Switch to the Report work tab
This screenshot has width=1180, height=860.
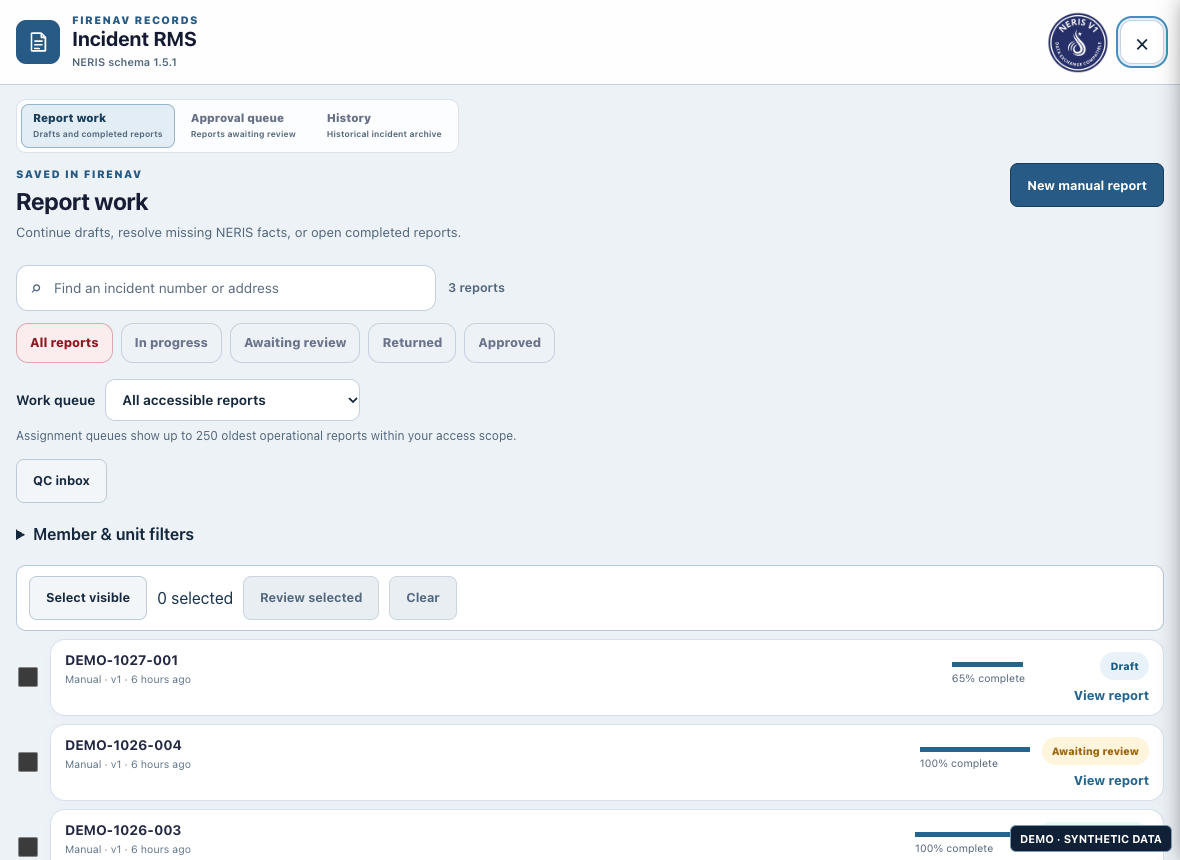[98, 126]
